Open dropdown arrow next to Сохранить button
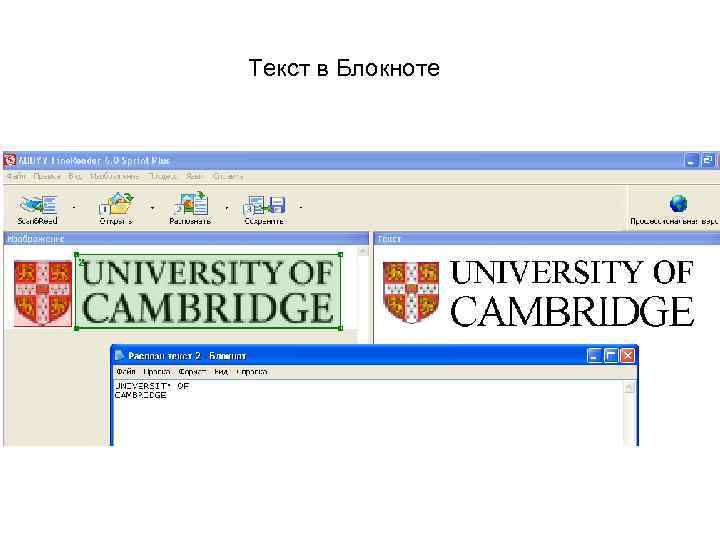Image resolution: width=720 pixels, height=540 pixels. 301,208
